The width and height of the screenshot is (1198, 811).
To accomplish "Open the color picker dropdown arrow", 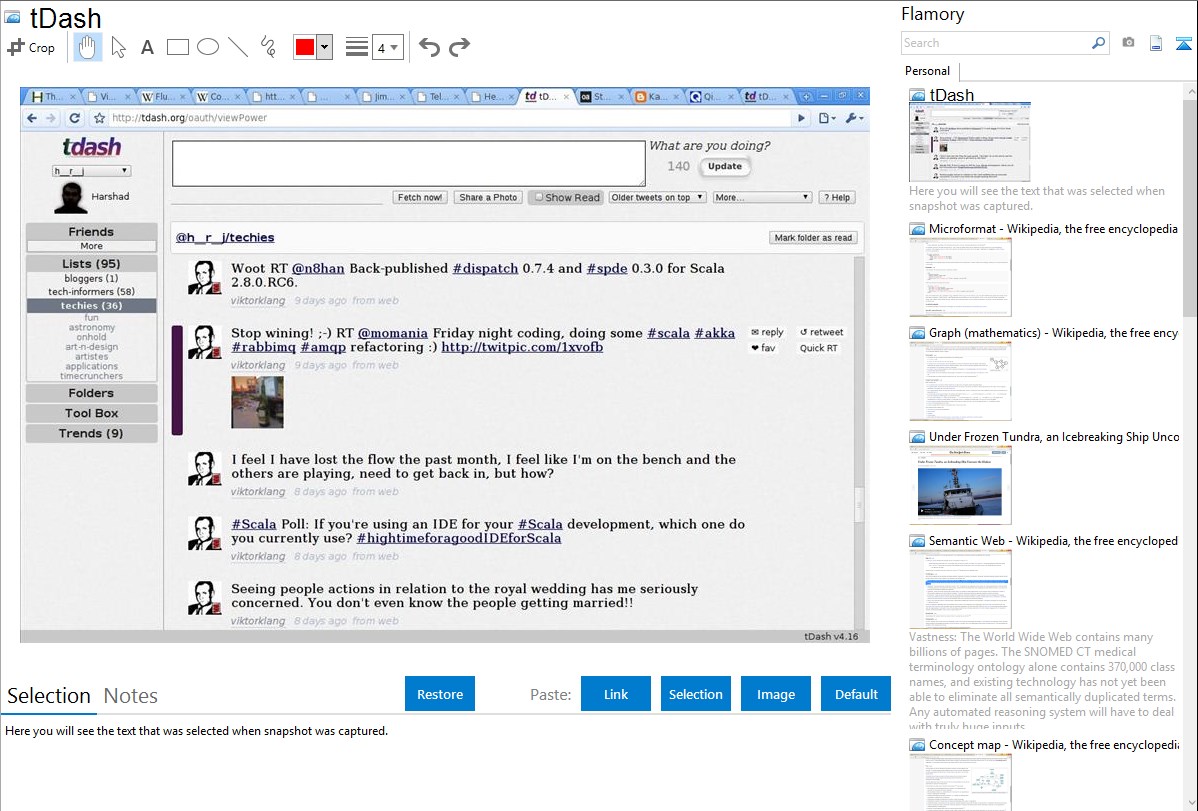I will pos(323,47).
